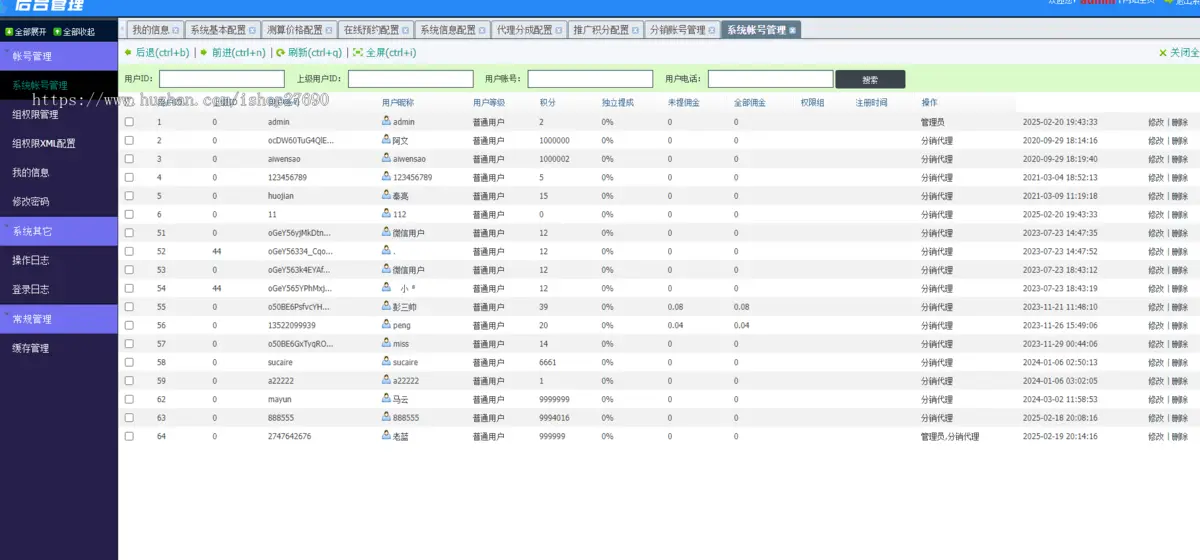This screenshot has height=560, width=1200.
Task: Collapse the 常规管理 sidebar section
Action: tap(59, 319)
